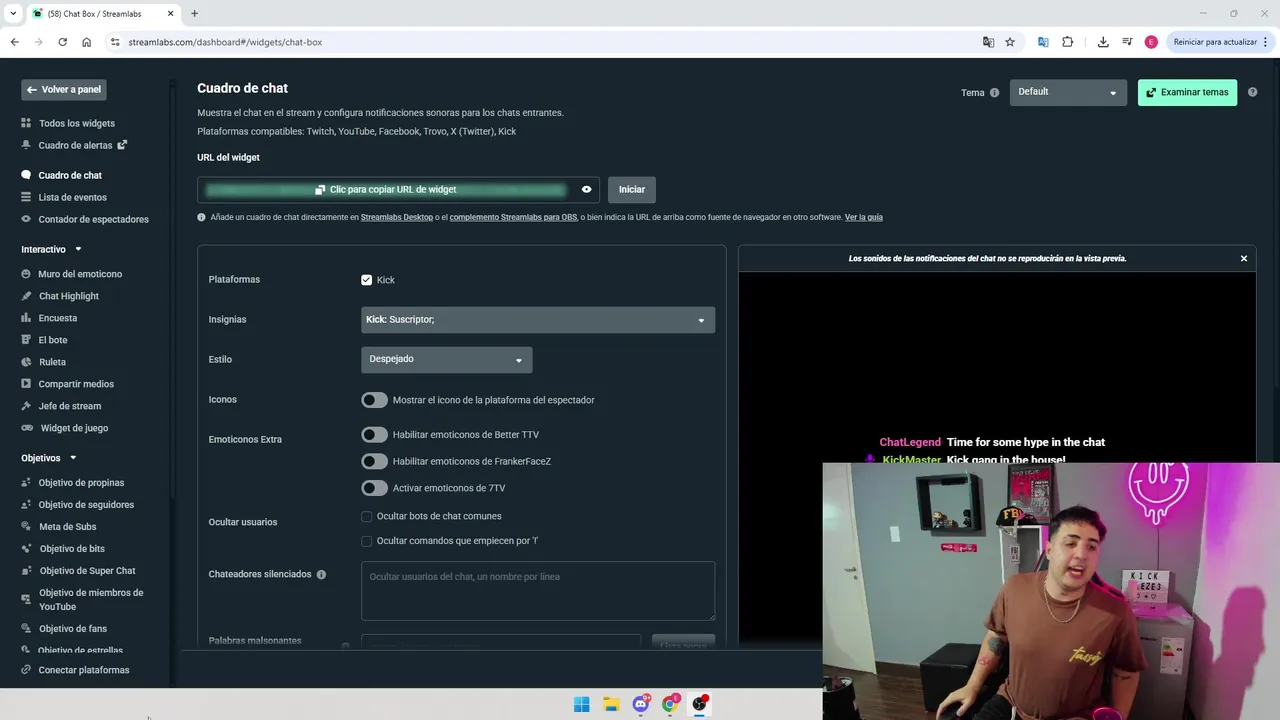Uncheck the Kick platform checkbox
This screenshot has width=1280, height=720.
[x=367, y=280]
